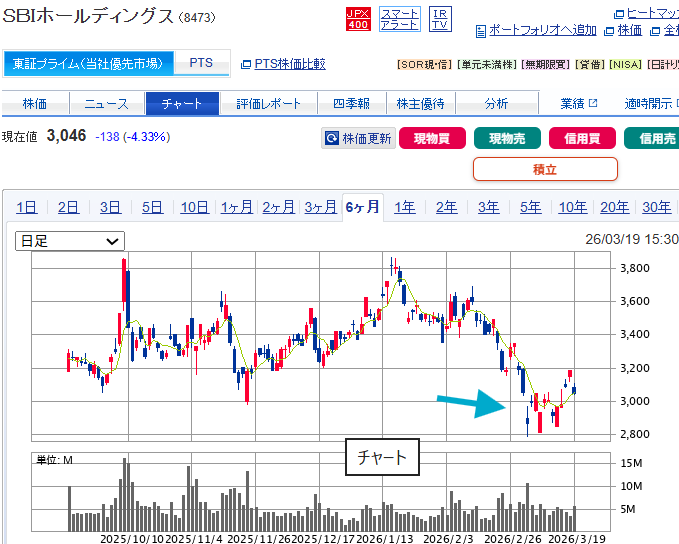
Task: Open the 業績 external link tab
Action: tap(578, 104)
